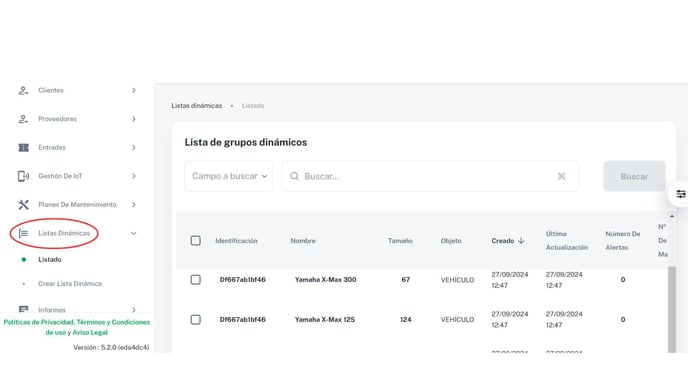Check the Yamaha X-Max 125 row checkbox
The width and height of the screenshot is (688, 387).
tap(196, 319)
